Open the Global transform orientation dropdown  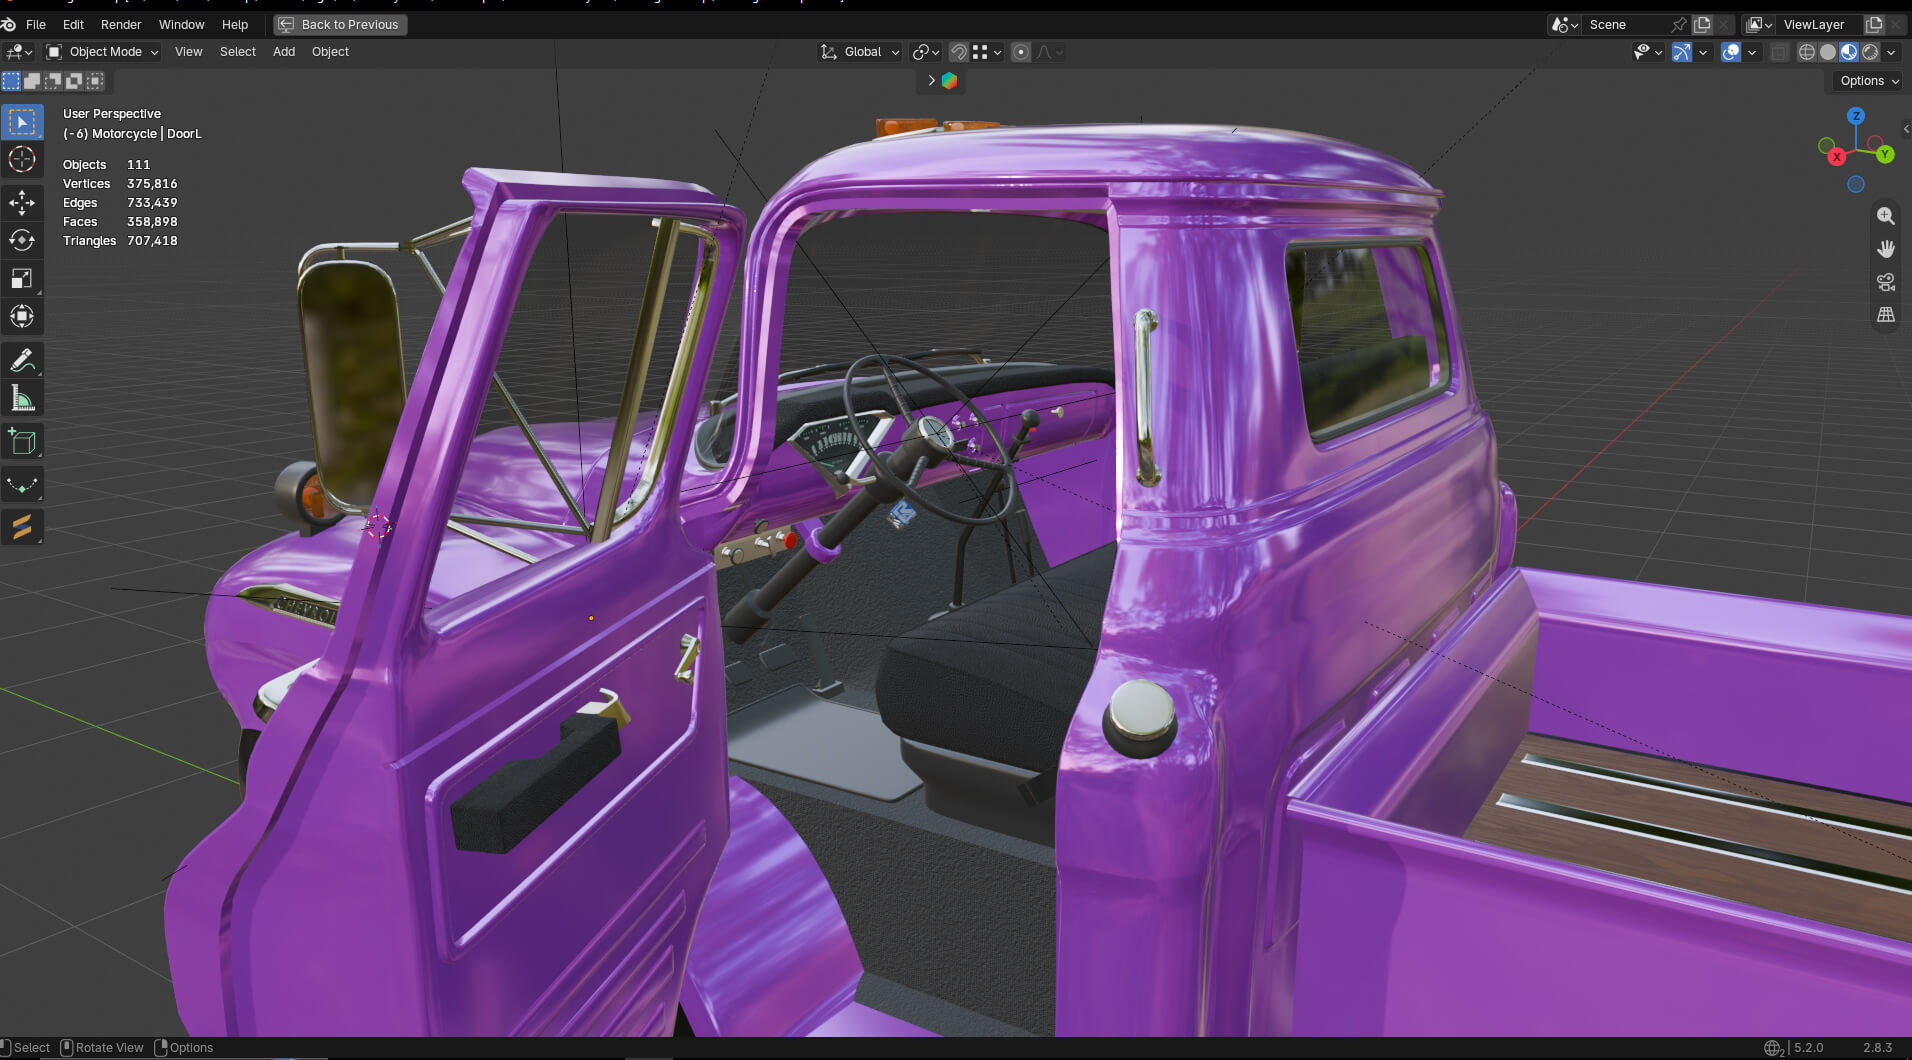[860, 52]
